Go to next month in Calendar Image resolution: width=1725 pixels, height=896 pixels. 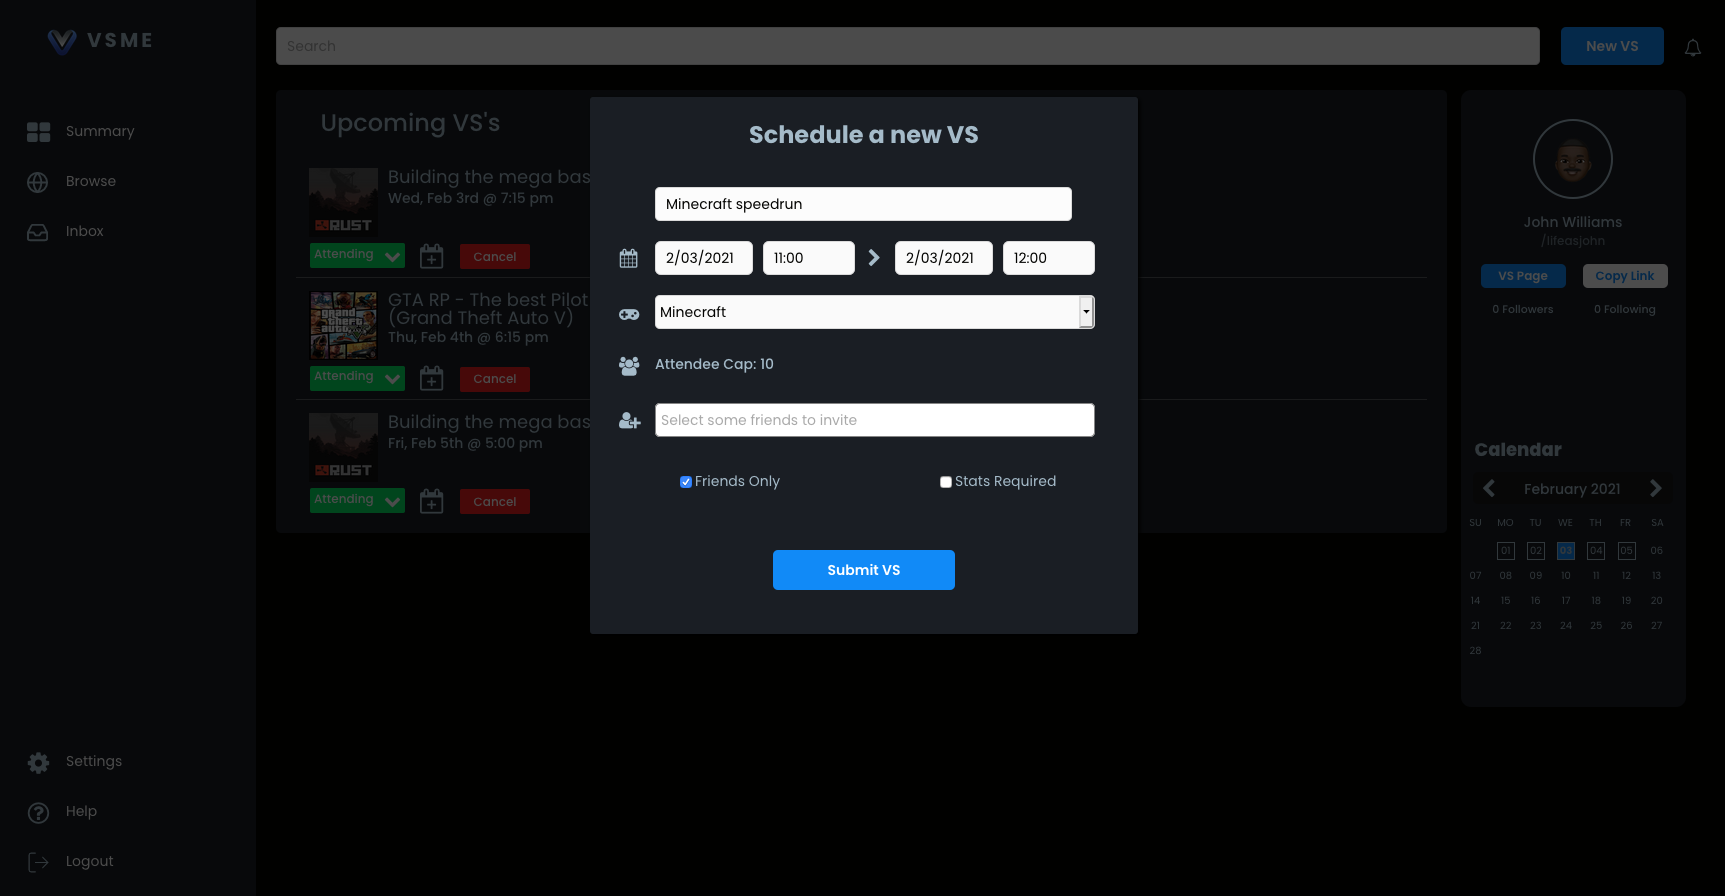pyautogui.click(x=1656, y=488)
